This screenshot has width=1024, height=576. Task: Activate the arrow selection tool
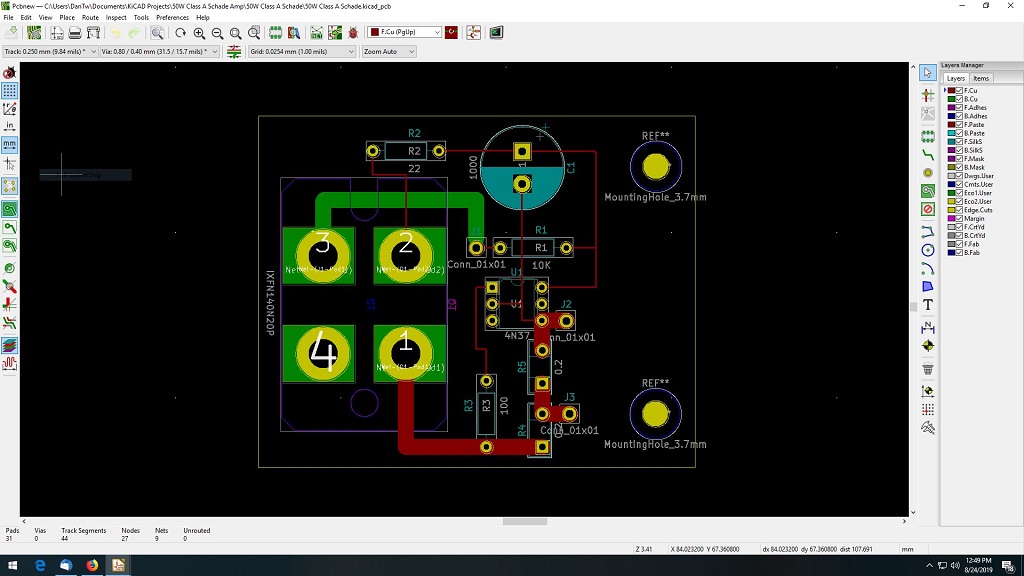[x=928, y=72]
